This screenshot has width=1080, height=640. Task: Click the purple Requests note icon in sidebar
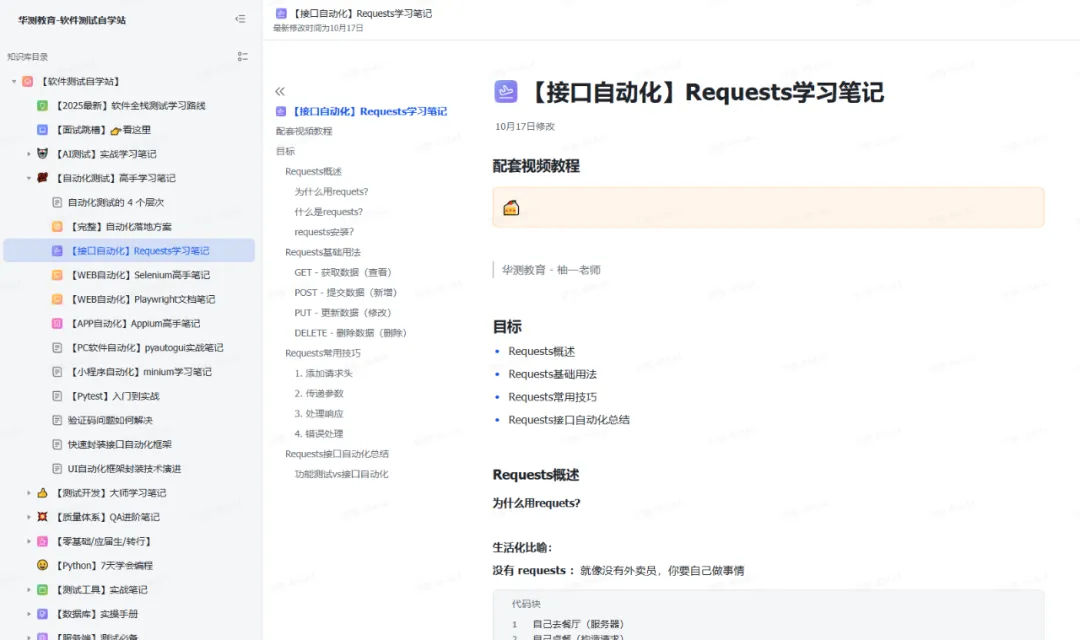point(57,250)
